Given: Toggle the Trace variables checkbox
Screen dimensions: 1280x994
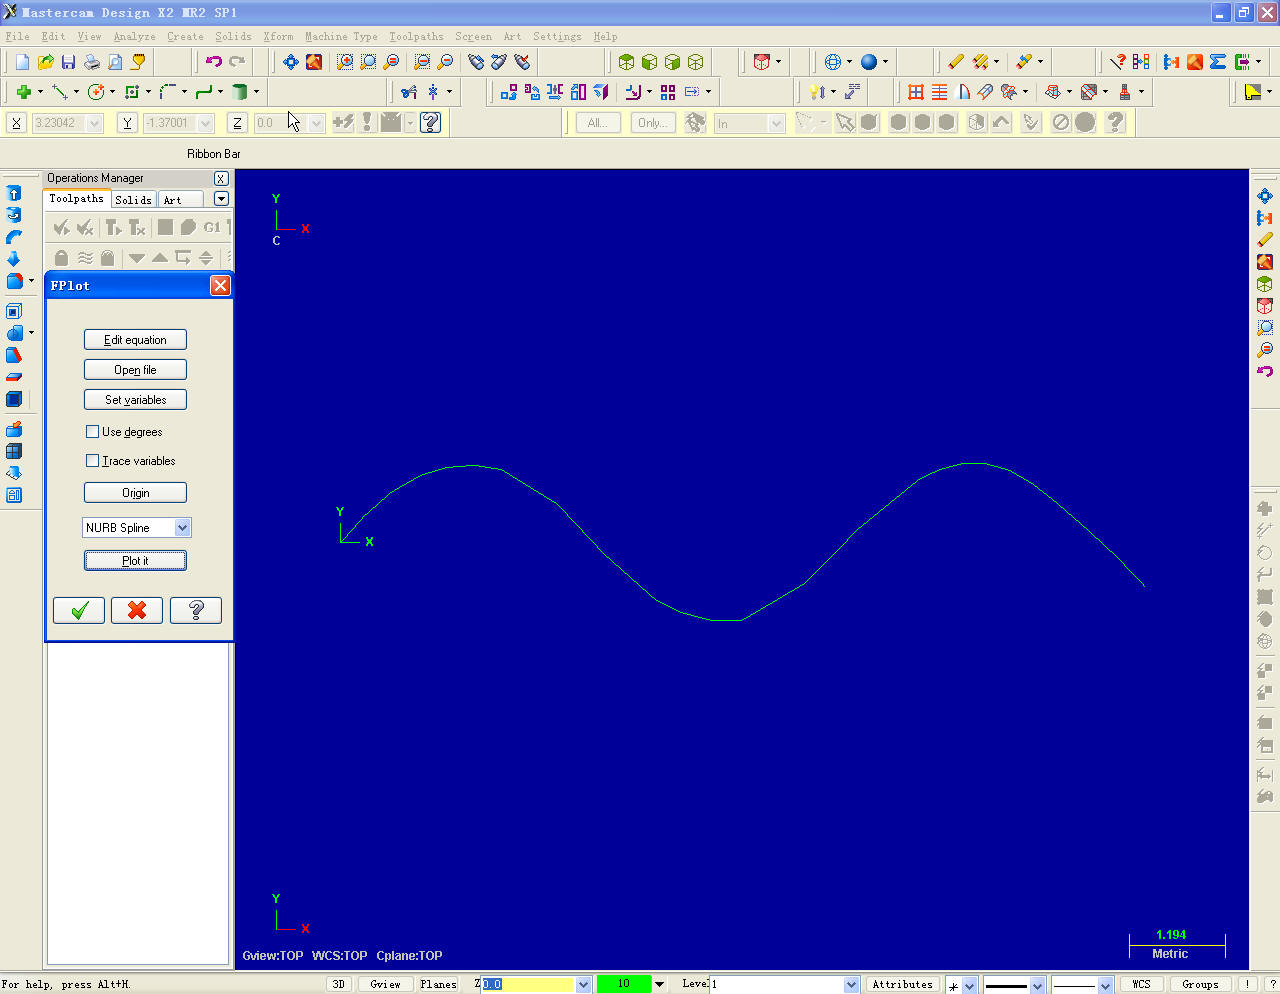Looking at the screenshot, I should click(92, 461).
